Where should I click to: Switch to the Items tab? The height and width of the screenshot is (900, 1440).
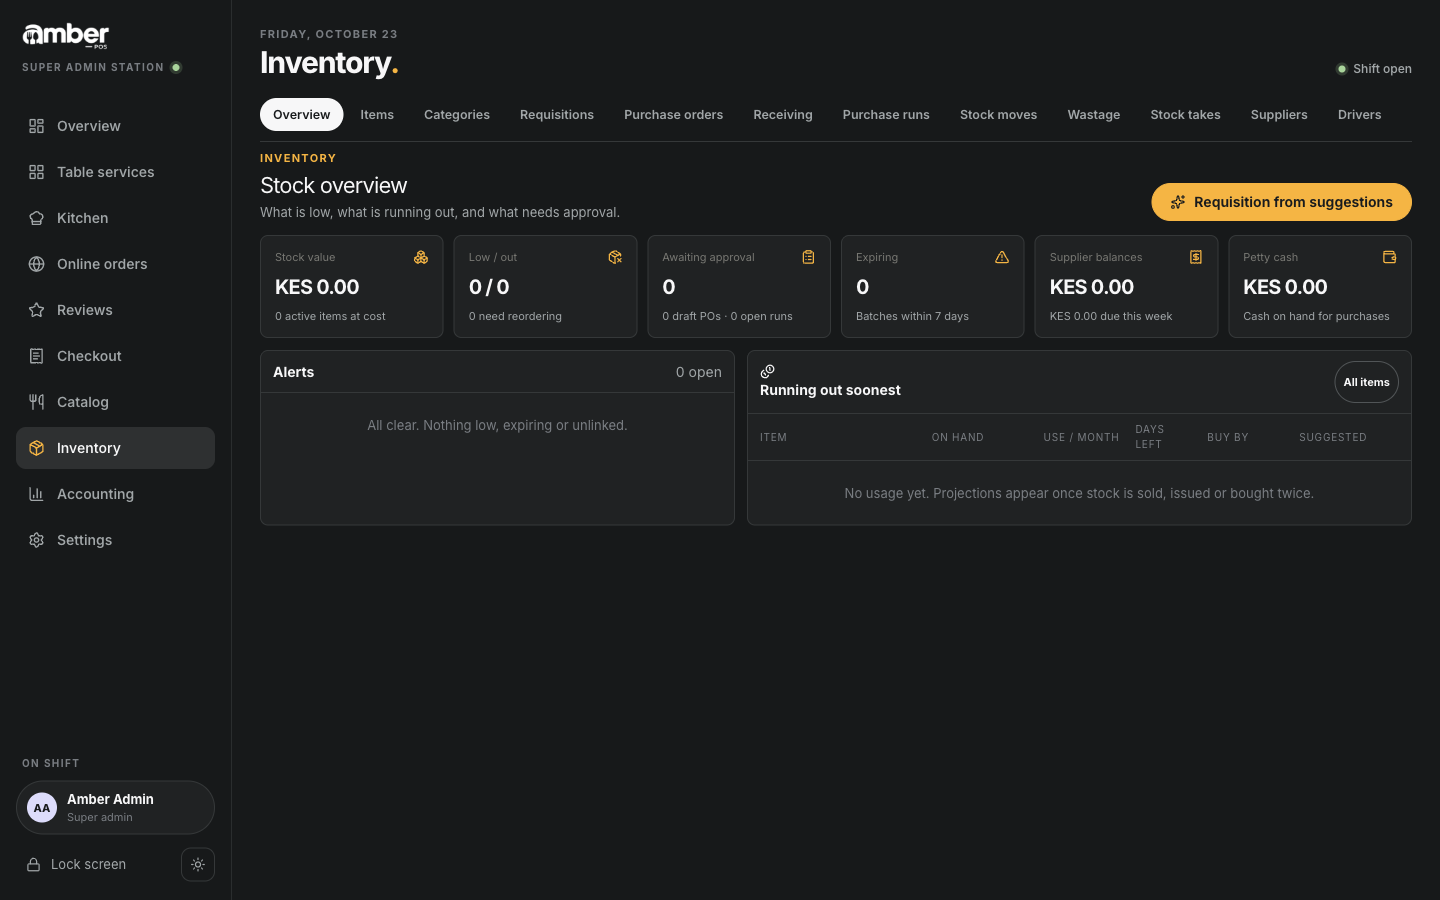point(377,115)
